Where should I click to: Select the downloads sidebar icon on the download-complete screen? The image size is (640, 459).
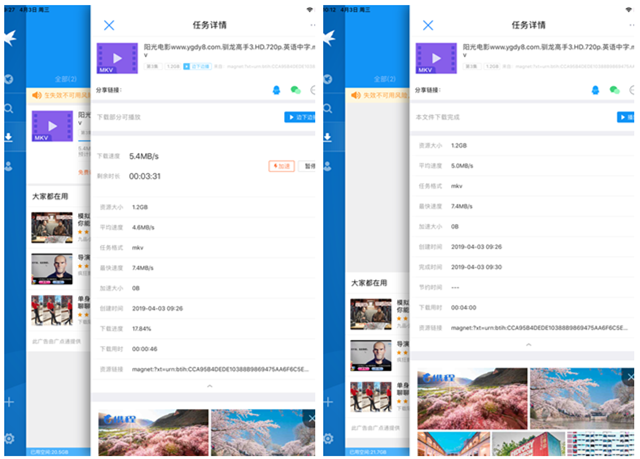tap(328, 137)
